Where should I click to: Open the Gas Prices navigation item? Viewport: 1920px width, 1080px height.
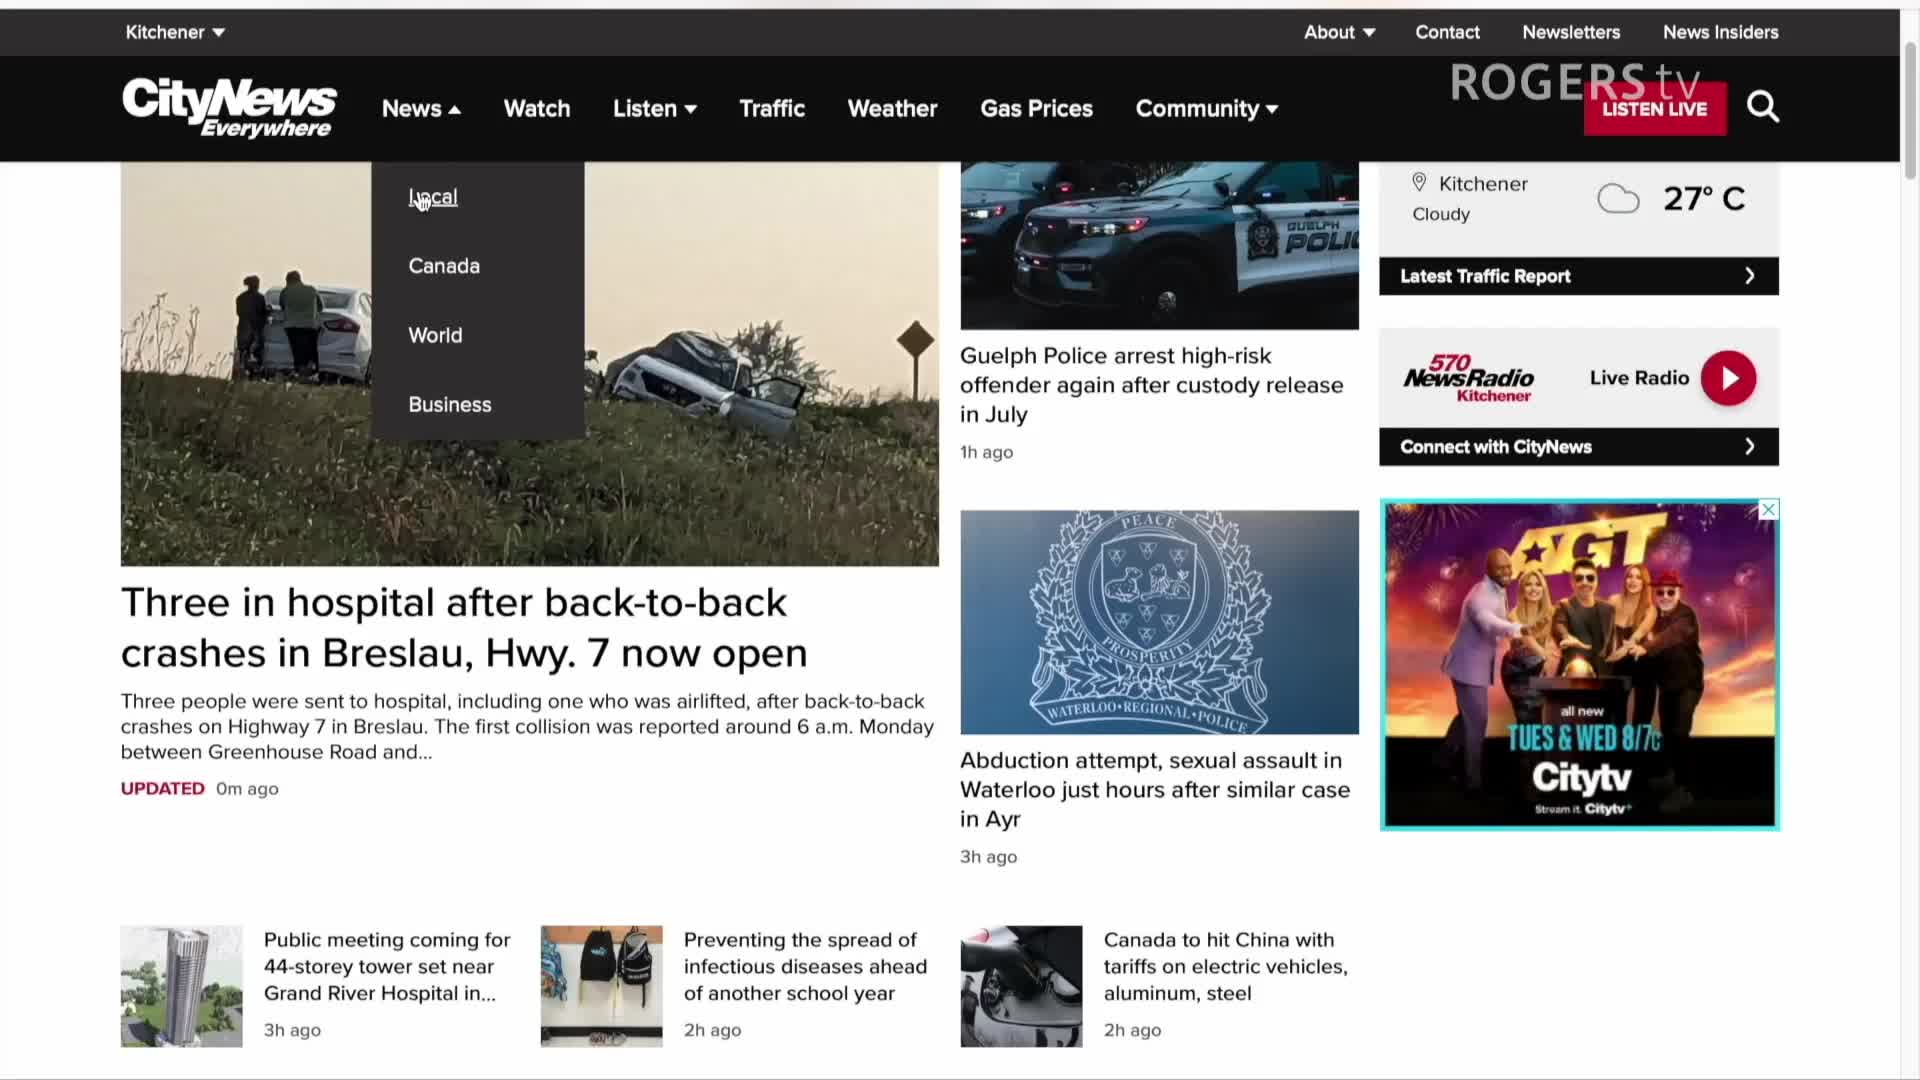[x=1036, y=108]
